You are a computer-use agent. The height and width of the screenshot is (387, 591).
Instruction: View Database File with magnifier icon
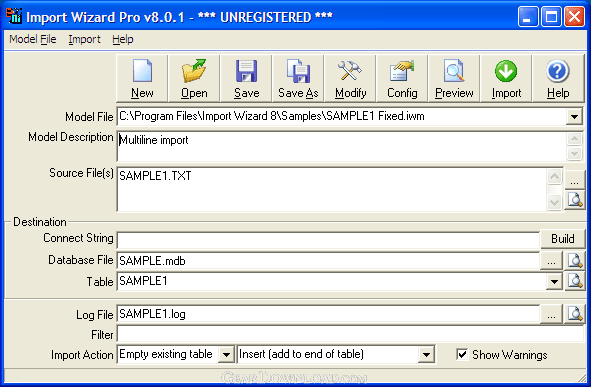point(575,260)
